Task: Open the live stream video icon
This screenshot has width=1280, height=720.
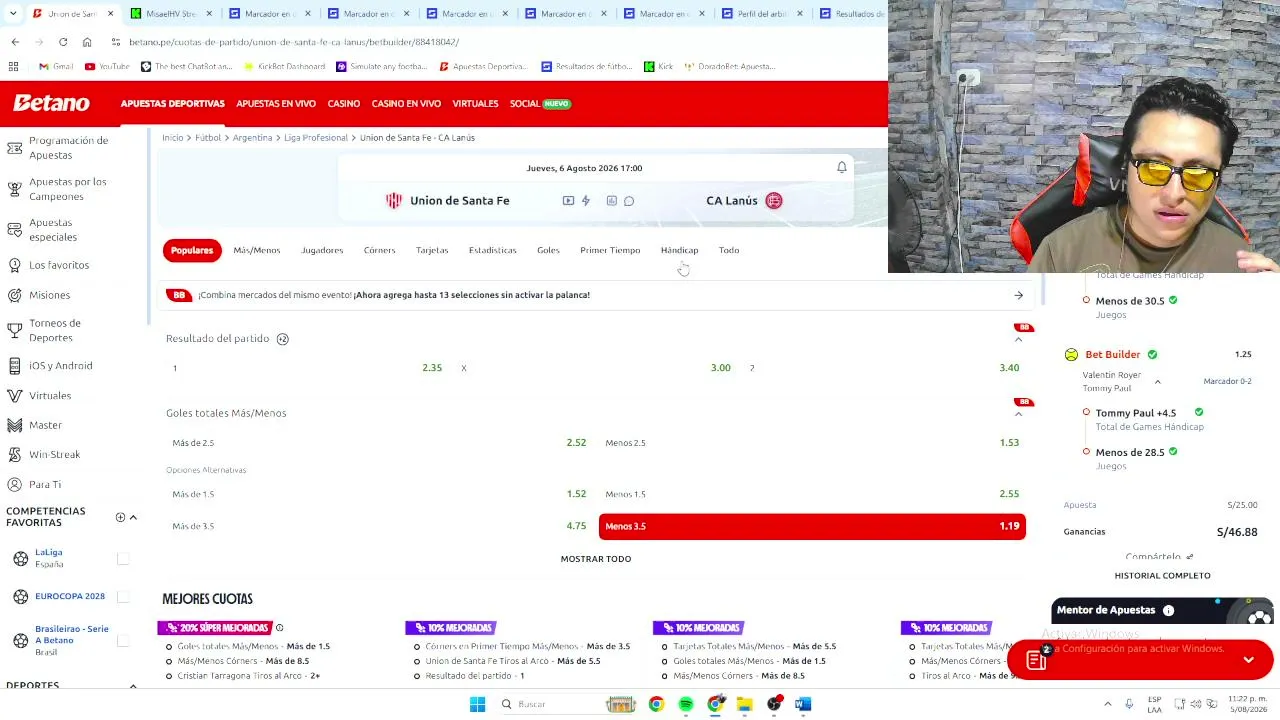Action: (568, 201)
